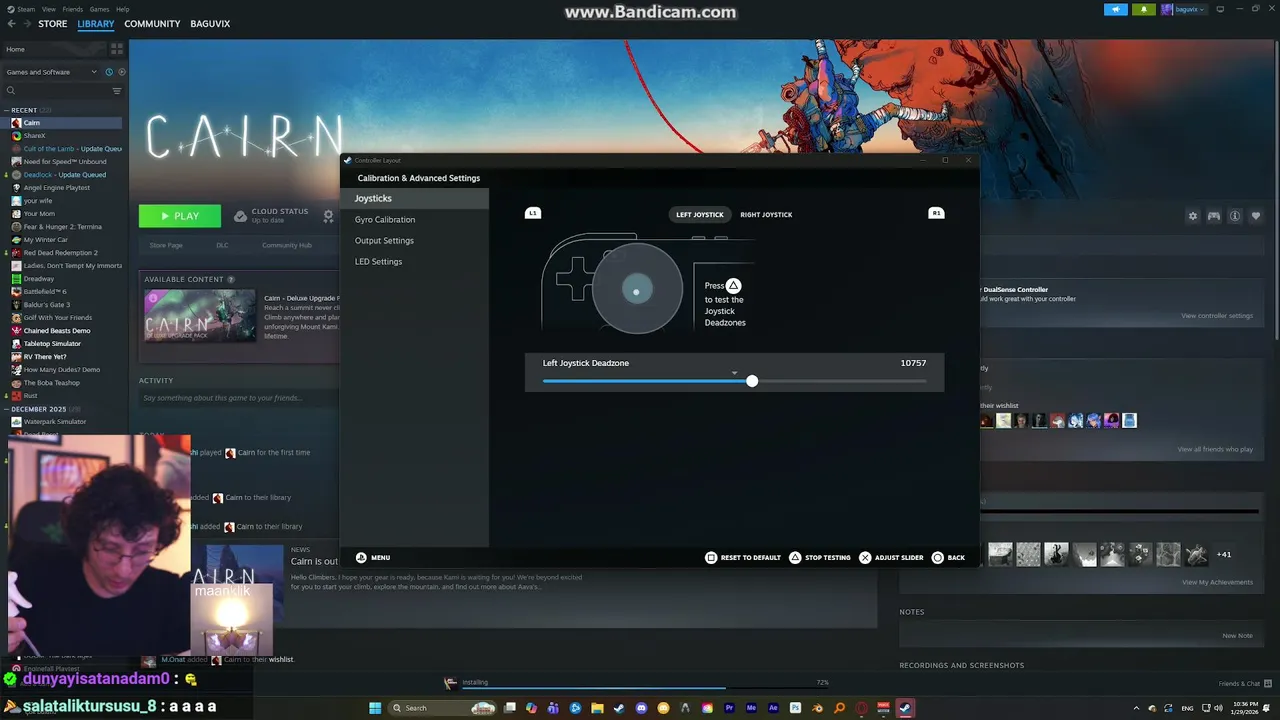Open the BAGUVIX profile tab
The width and height of the screenshot is (1280, 720).
210,24
